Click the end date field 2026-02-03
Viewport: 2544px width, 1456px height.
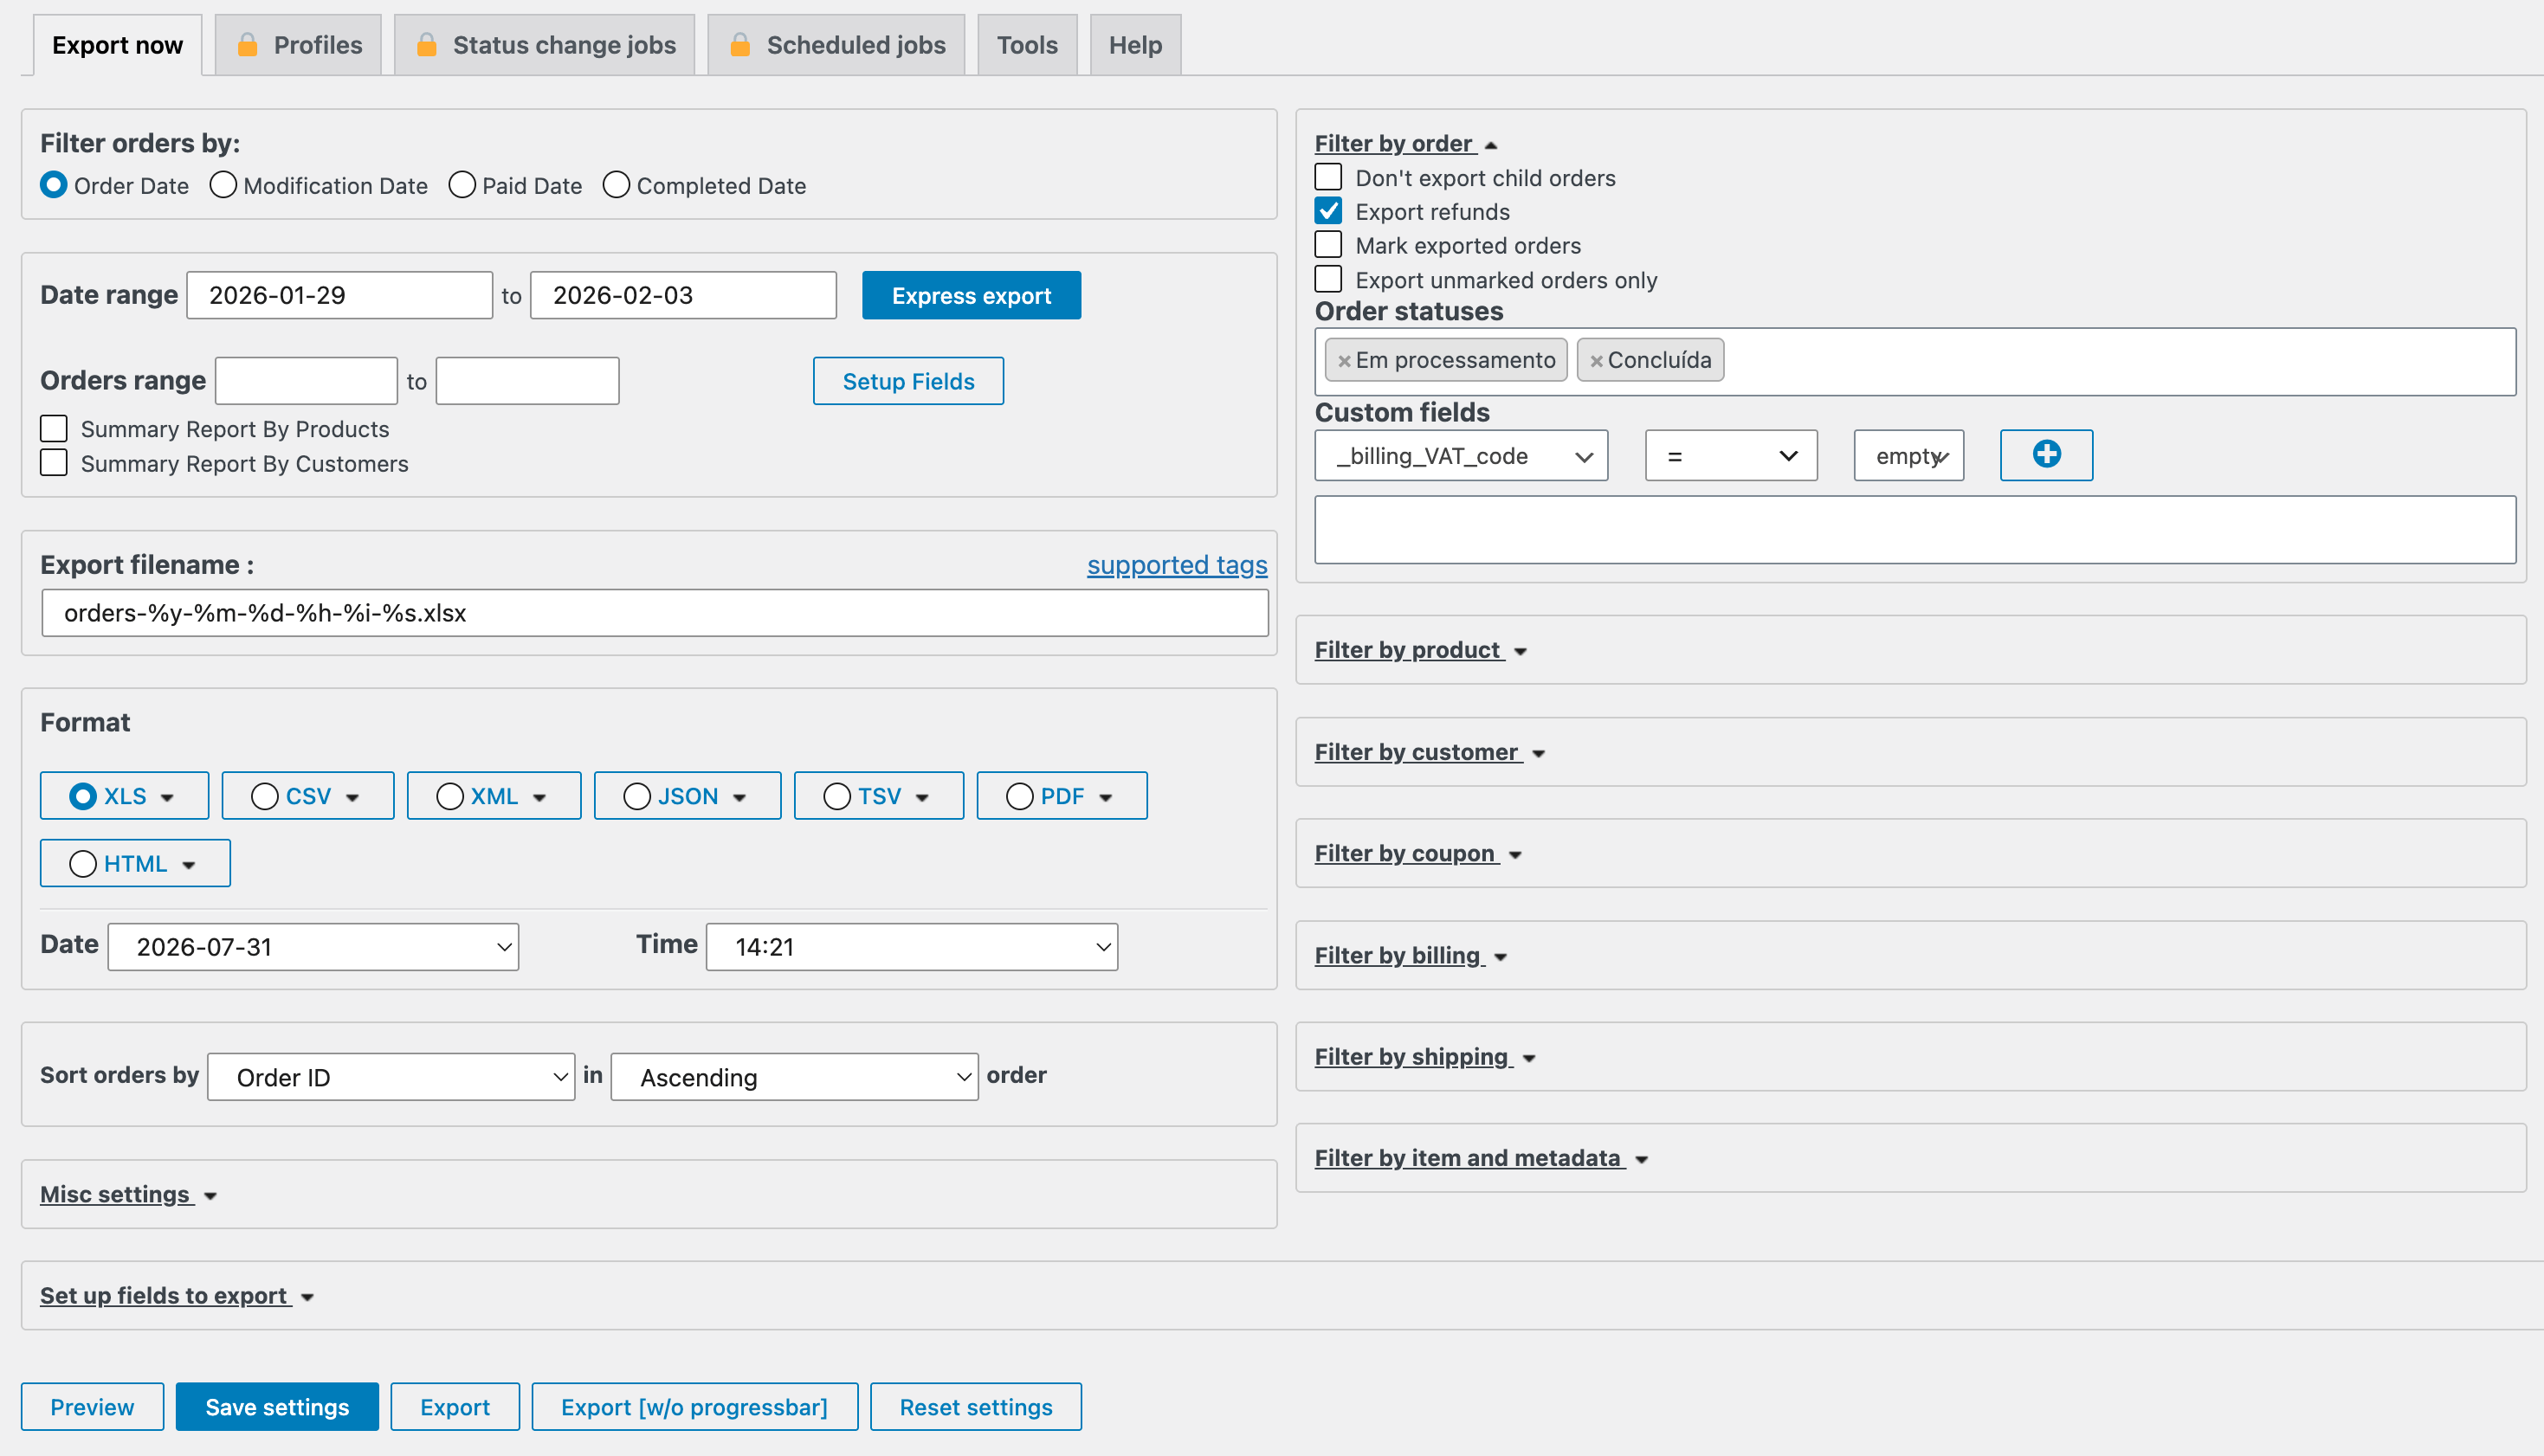coord(683,295)
